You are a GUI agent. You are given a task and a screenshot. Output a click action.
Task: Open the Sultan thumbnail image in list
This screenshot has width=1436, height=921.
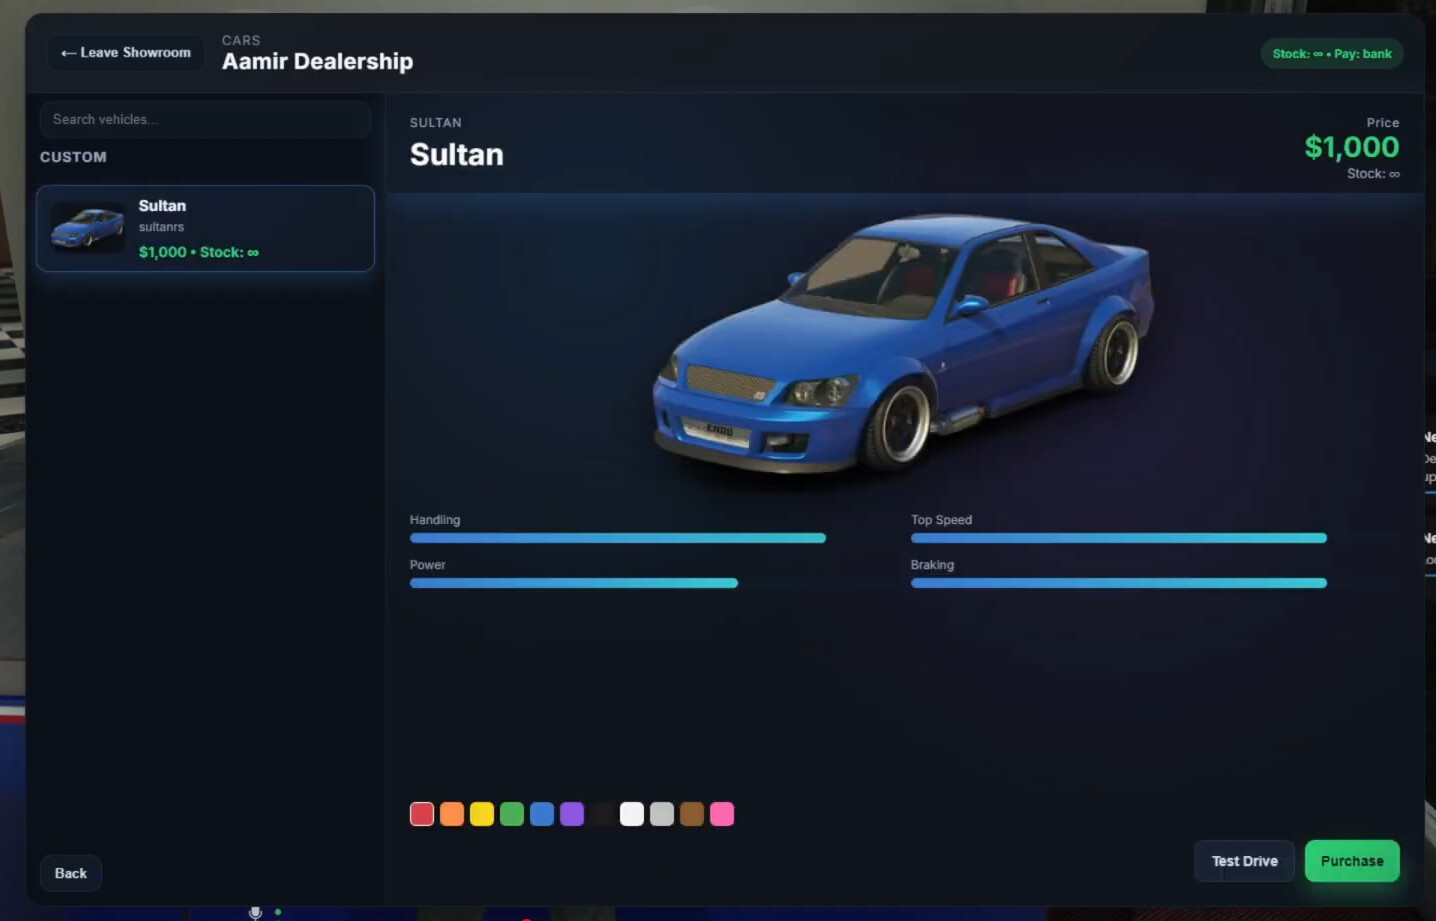click(x=88, y=227)
